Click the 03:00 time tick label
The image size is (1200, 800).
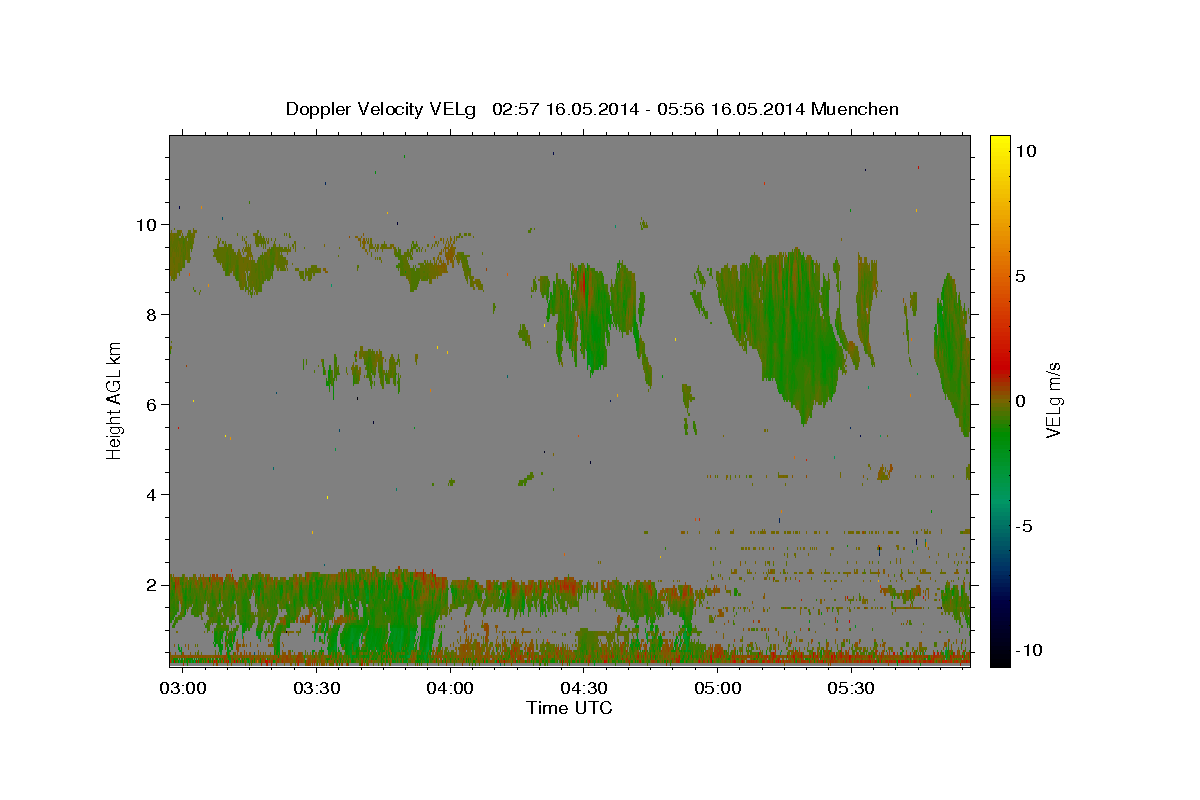pyautogui.click(x=183, y=688)
